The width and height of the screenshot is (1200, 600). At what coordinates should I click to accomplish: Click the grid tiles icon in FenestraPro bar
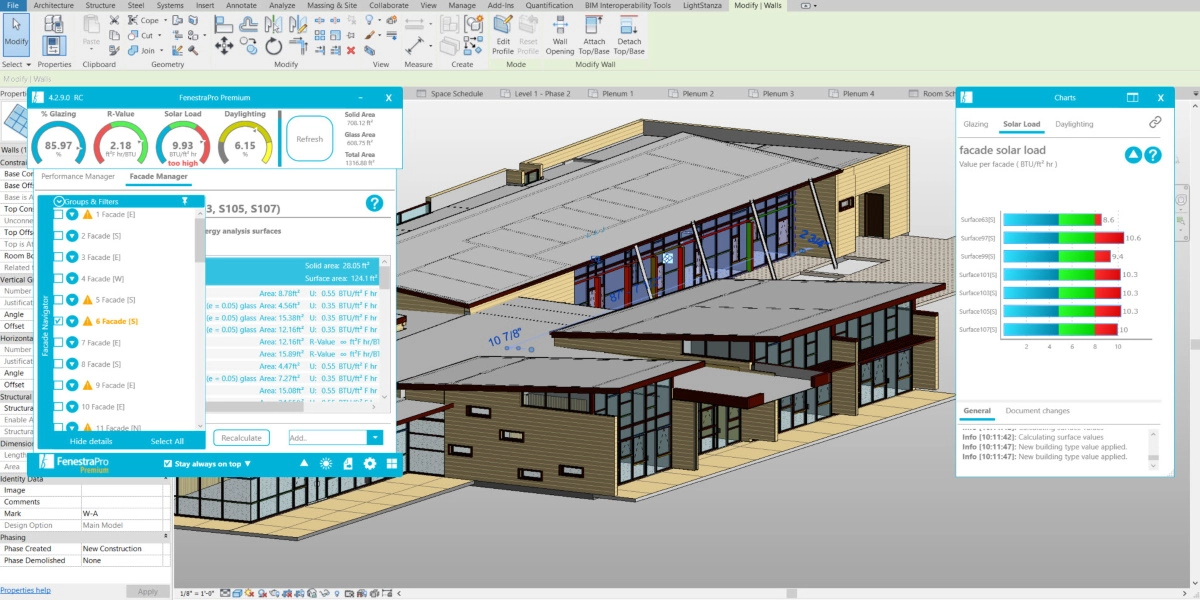click(x=391, y=463)
